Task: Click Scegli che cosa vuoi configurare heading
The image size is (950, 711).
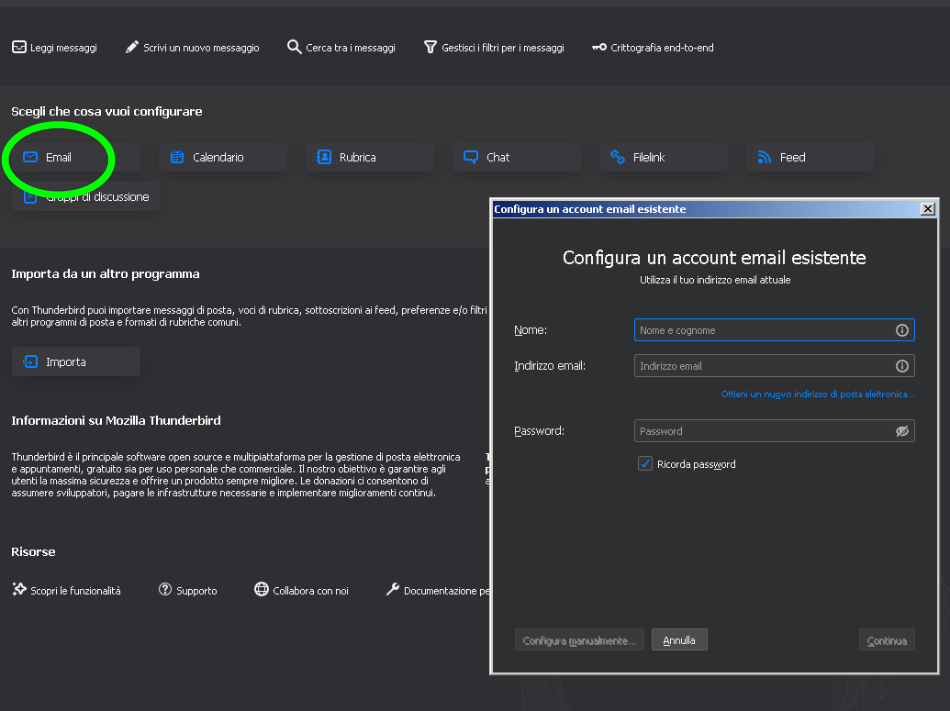Action: (x=107, y=111)
